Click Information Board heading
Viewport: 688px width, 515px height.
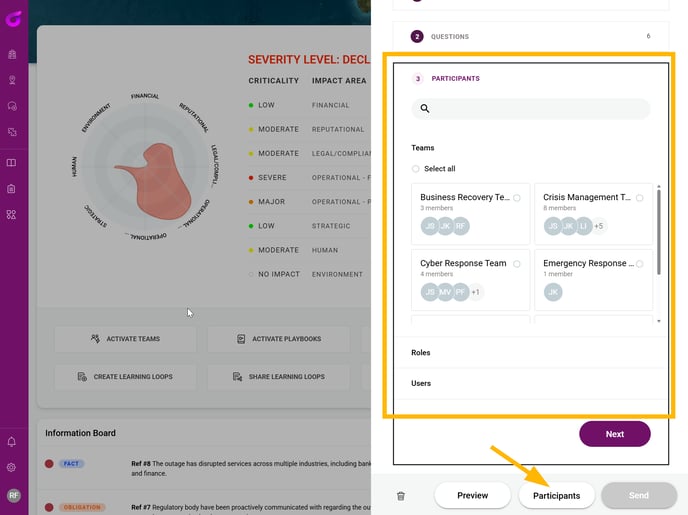point(80,433)
